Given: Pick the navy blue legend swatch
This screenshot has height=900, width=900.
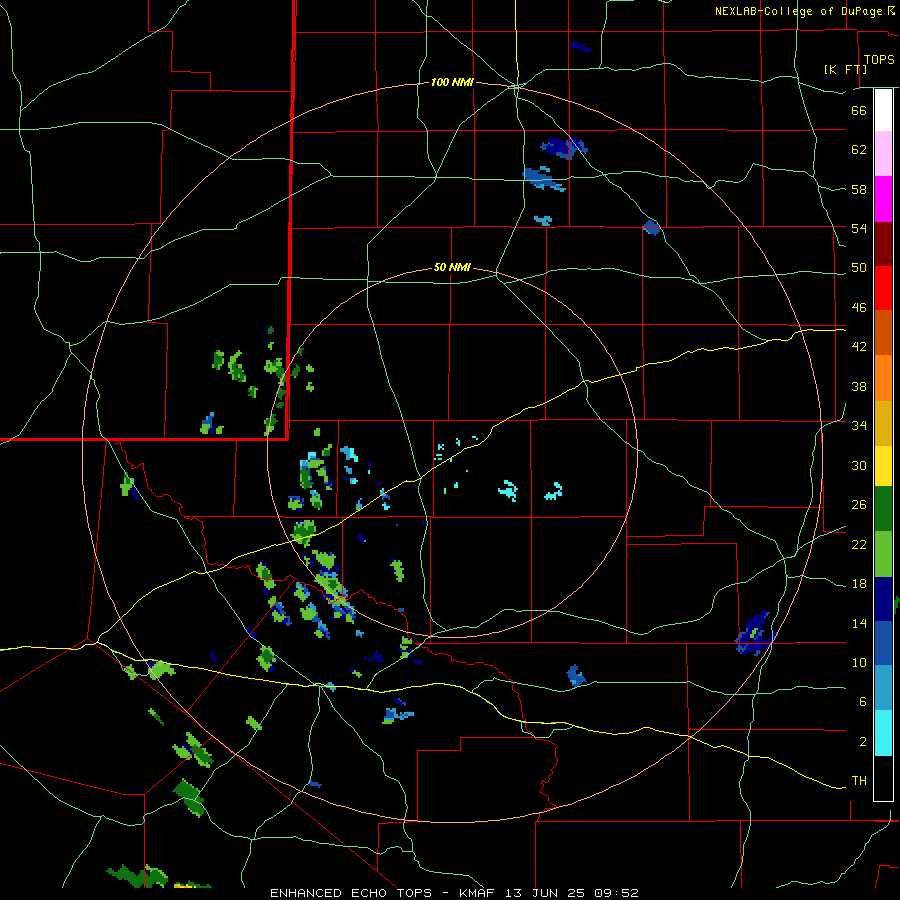Looking at the screenshot, I should click(883, 599).
